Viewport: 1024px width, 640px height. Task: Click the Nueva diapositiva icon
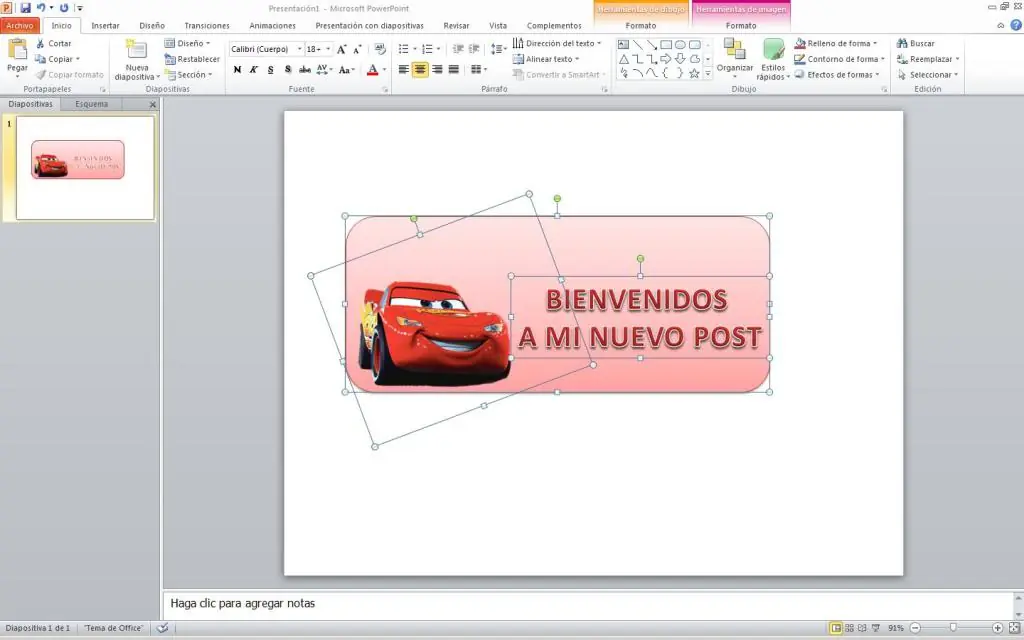click(136, 50)
